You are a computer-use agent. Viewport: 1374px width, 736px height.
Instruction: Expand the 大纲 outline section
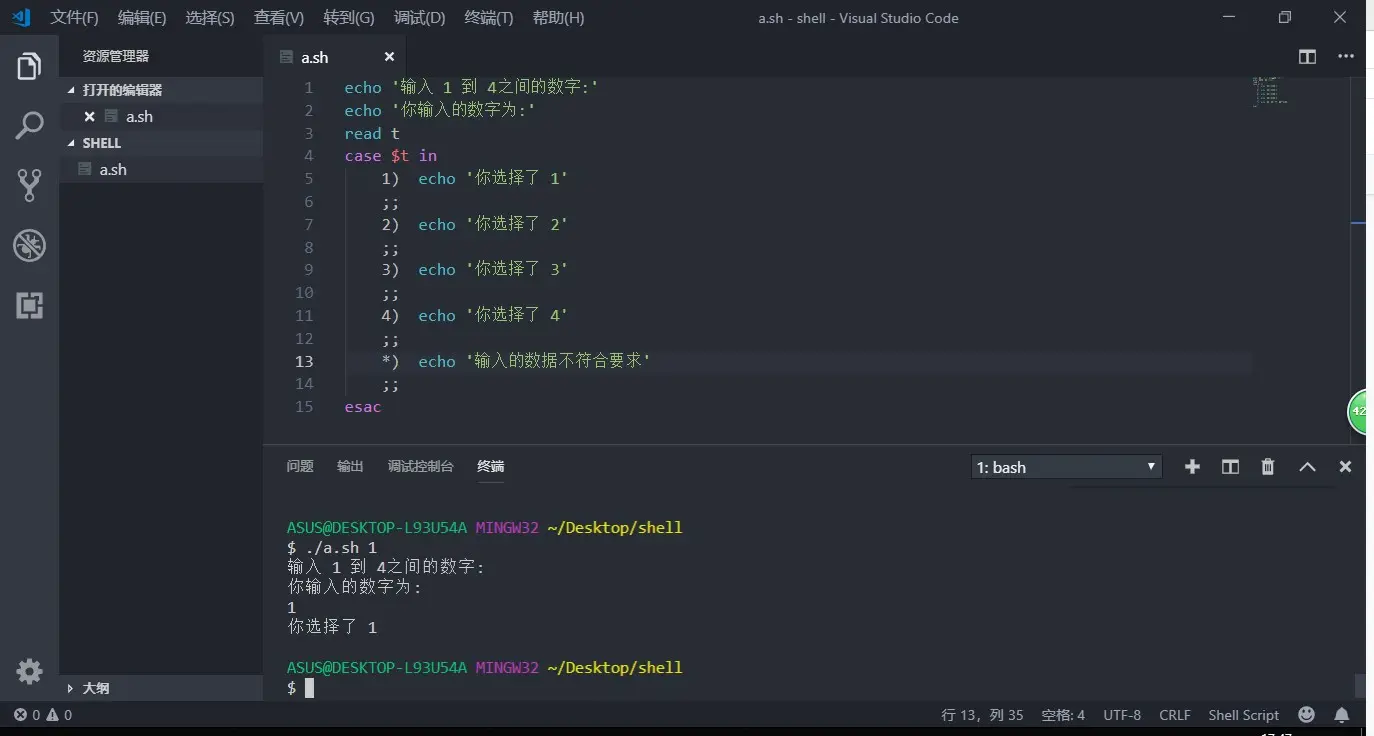pos(161,688)
